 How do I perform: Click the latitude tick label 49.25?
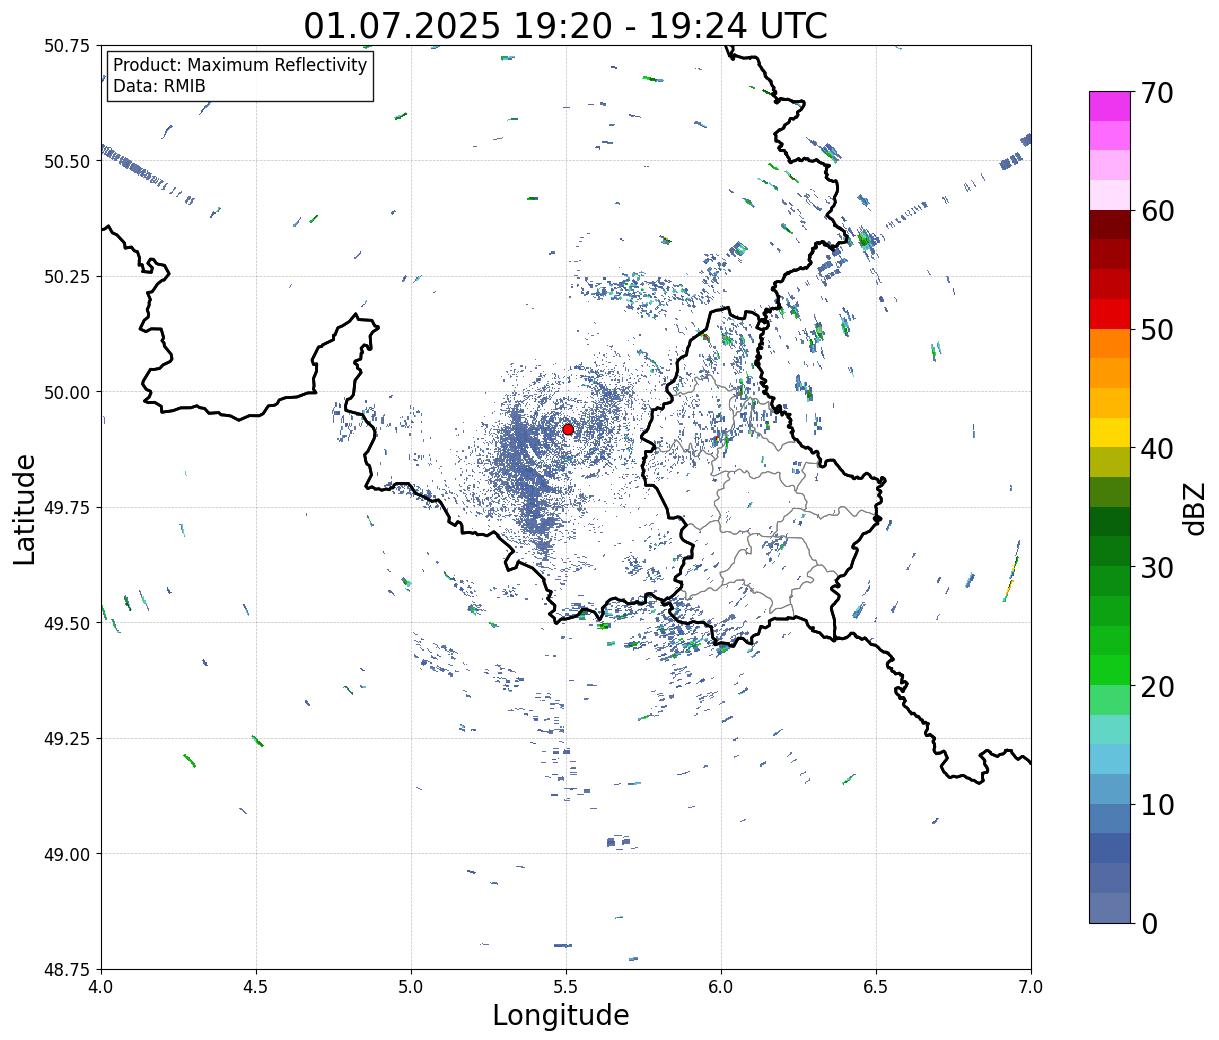67,739
